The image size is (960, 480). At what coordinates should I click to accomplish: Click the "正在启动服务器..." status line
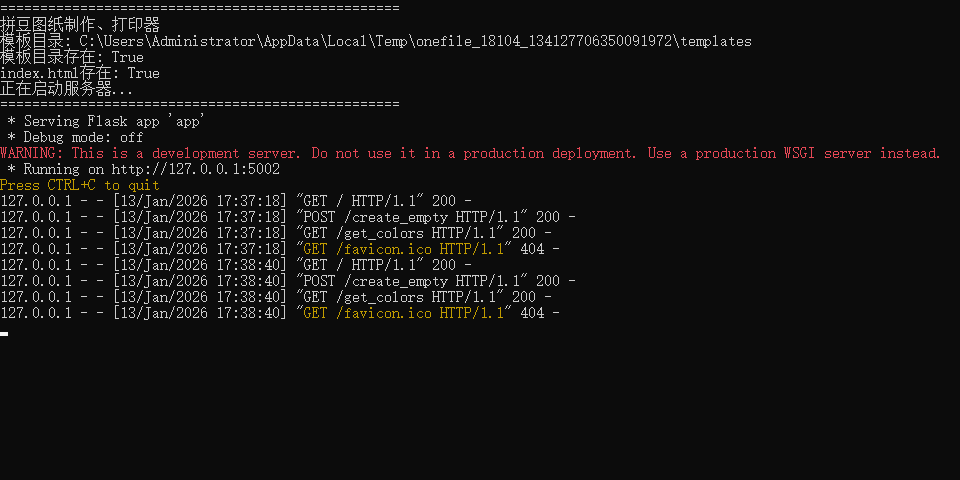click(x=67, y=89)
